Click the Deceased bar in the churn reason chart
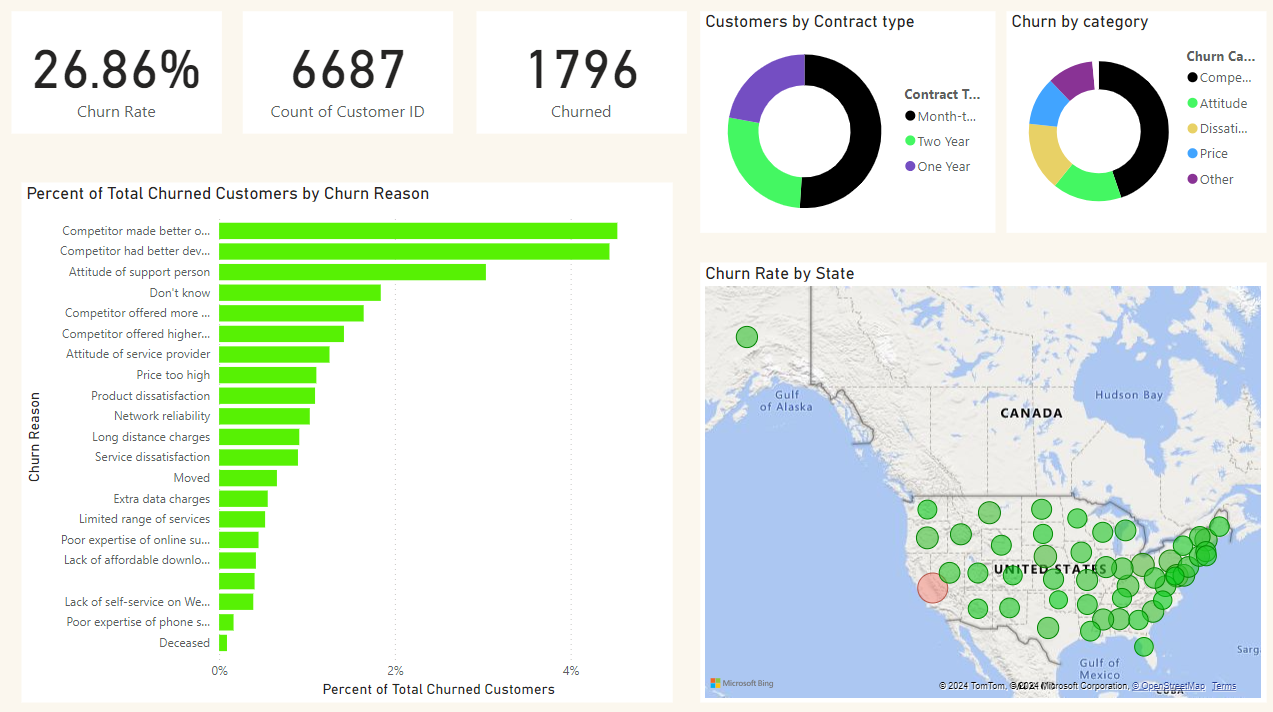This screenshot has width=1273, height=712. point(223,641)
